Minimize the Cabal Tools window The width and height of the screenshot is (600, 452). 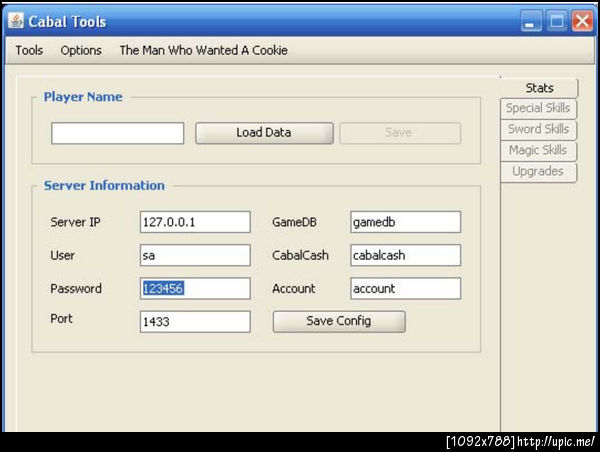coord(531,21)
